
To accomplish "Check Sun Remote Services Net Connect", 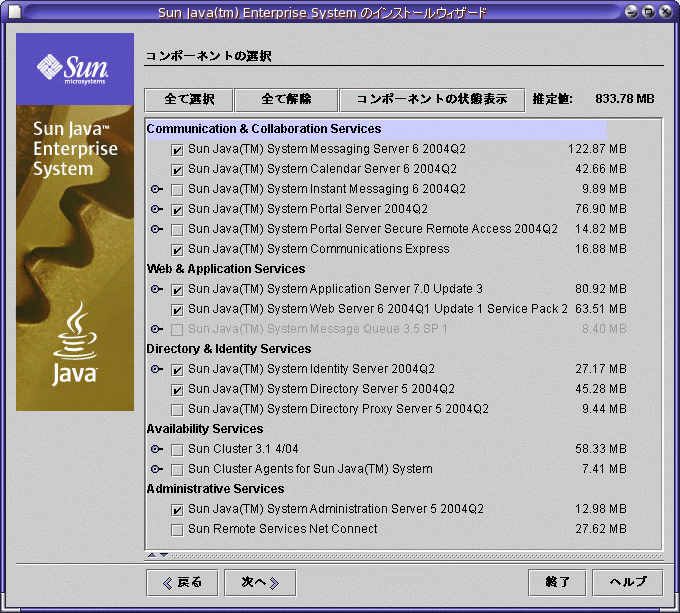I will 177,530.
